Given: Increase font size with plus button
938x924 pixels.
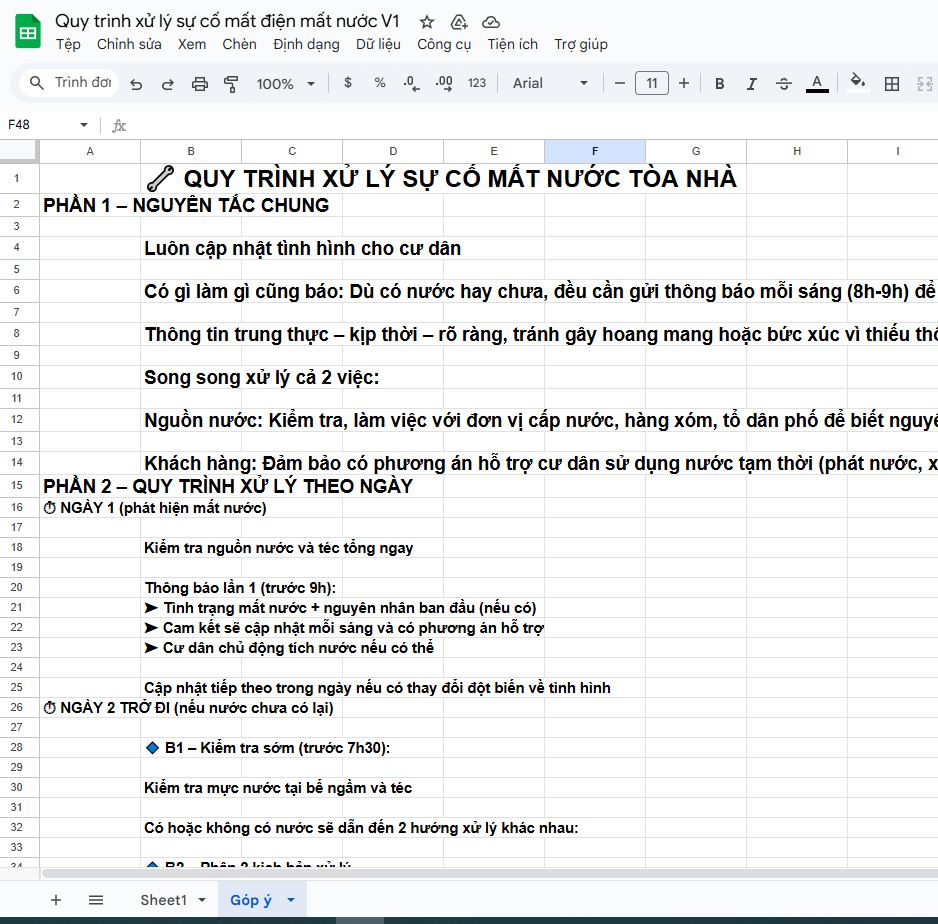Looking at the screenshot, I should click(x=684, y=83).
